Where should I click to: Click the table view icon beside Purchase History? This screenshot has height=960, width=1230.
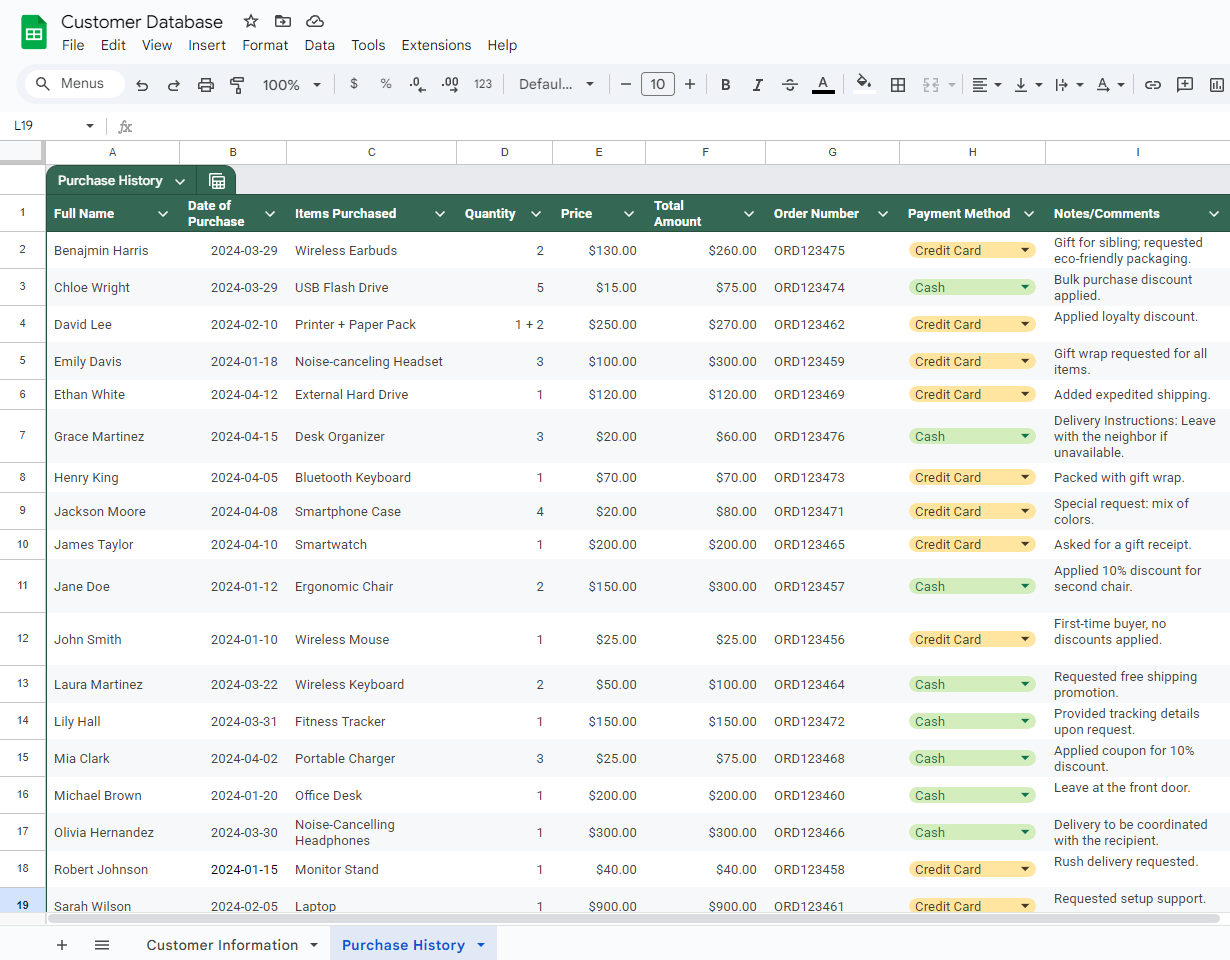(x=217, y=181)
